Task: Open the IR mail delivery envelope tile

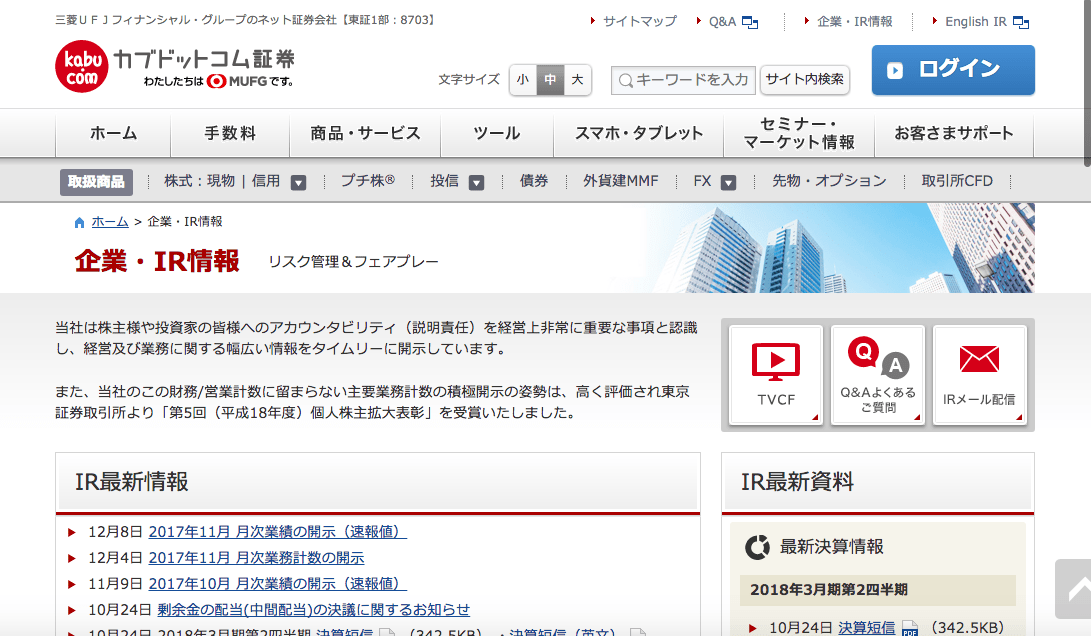Action: click(x=979, y=375)
